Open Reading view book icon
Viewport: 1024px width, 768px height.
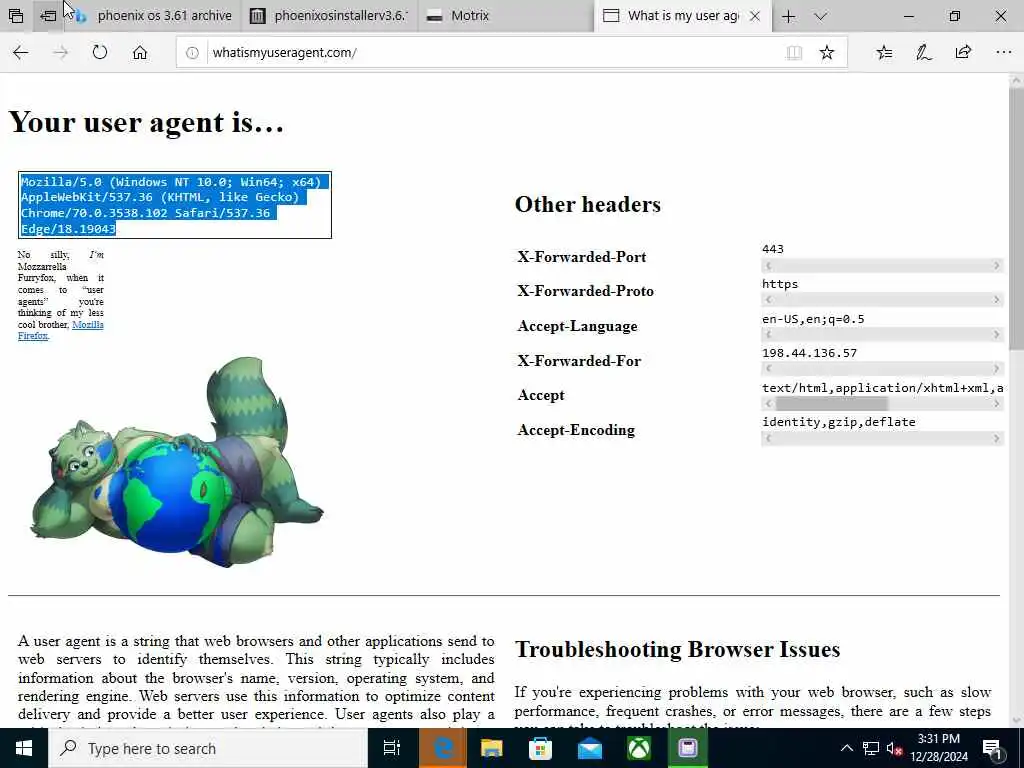point(794,53)
